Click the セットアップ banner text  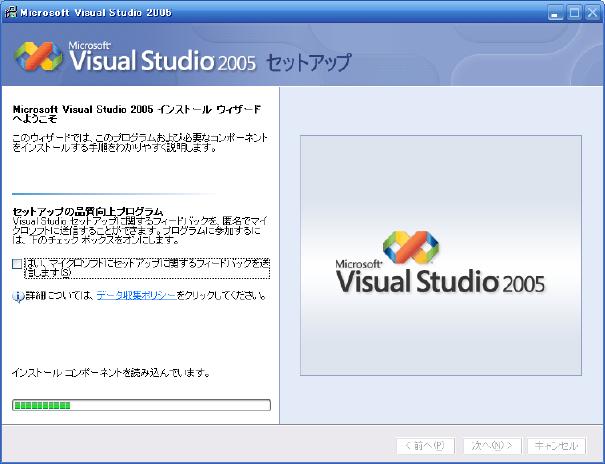pyautogui.click(x=309, y=62)
